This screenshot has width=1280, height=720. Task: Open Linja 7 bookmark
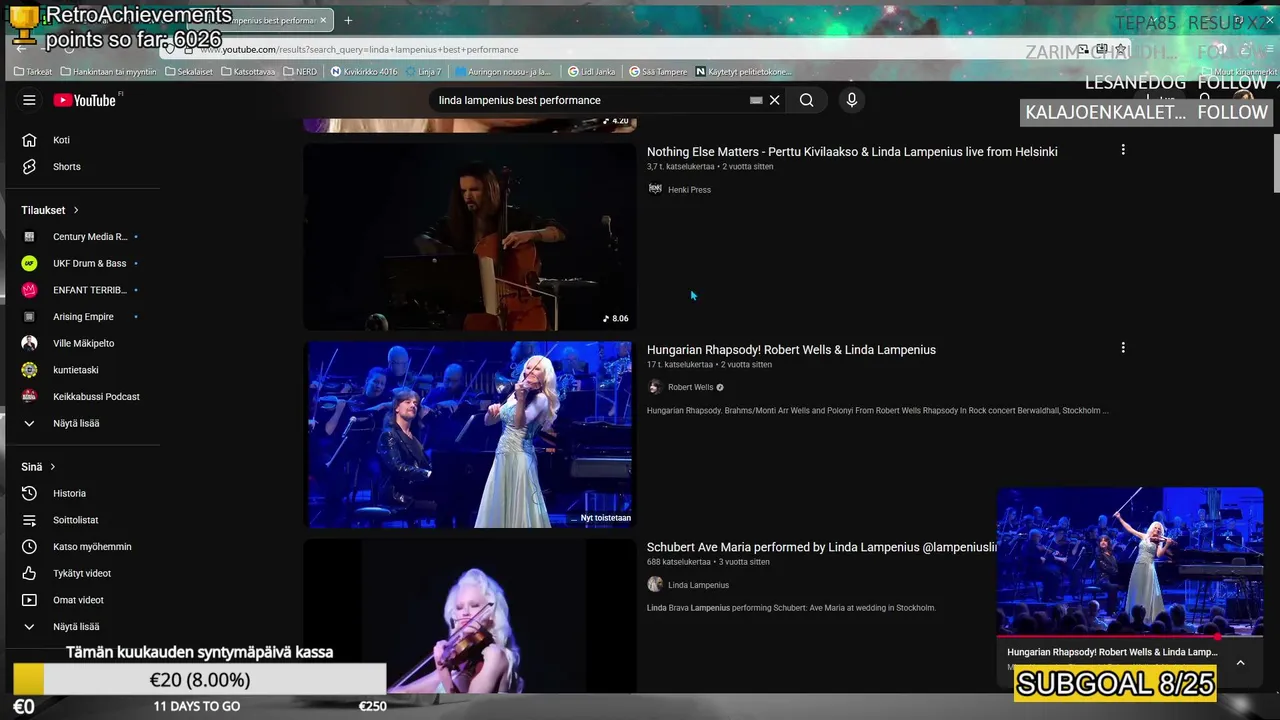pyautogui.click(x=423, y=72)
